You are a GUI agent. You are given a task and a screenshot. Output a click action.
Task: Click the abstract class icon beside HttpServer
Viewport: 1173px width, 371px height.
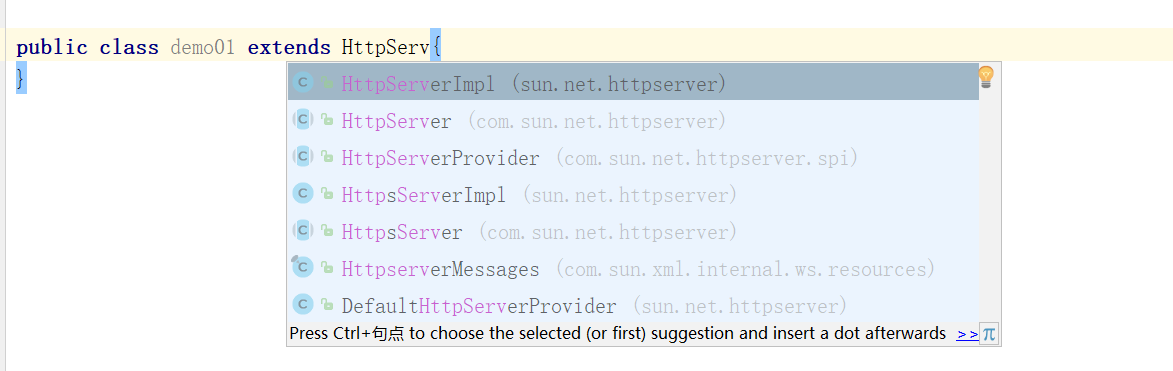302,120
